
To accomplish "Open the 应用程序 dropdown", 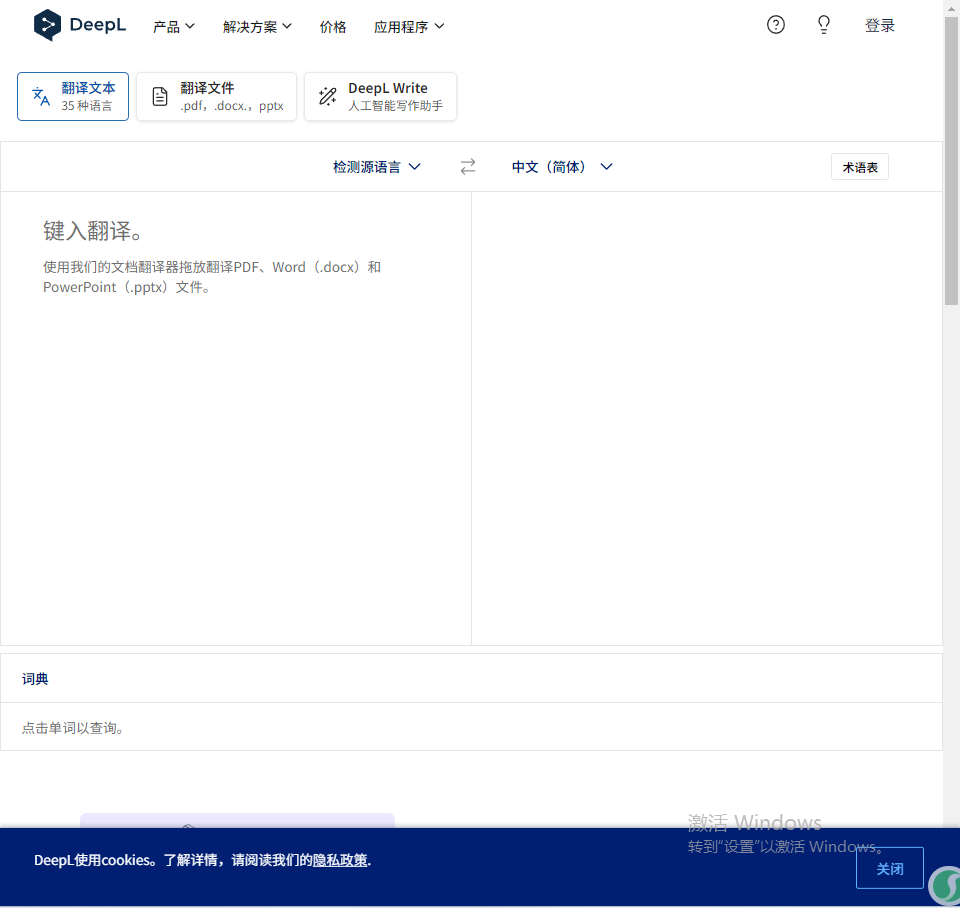I will pyautogui.click(x=409, y=26).
